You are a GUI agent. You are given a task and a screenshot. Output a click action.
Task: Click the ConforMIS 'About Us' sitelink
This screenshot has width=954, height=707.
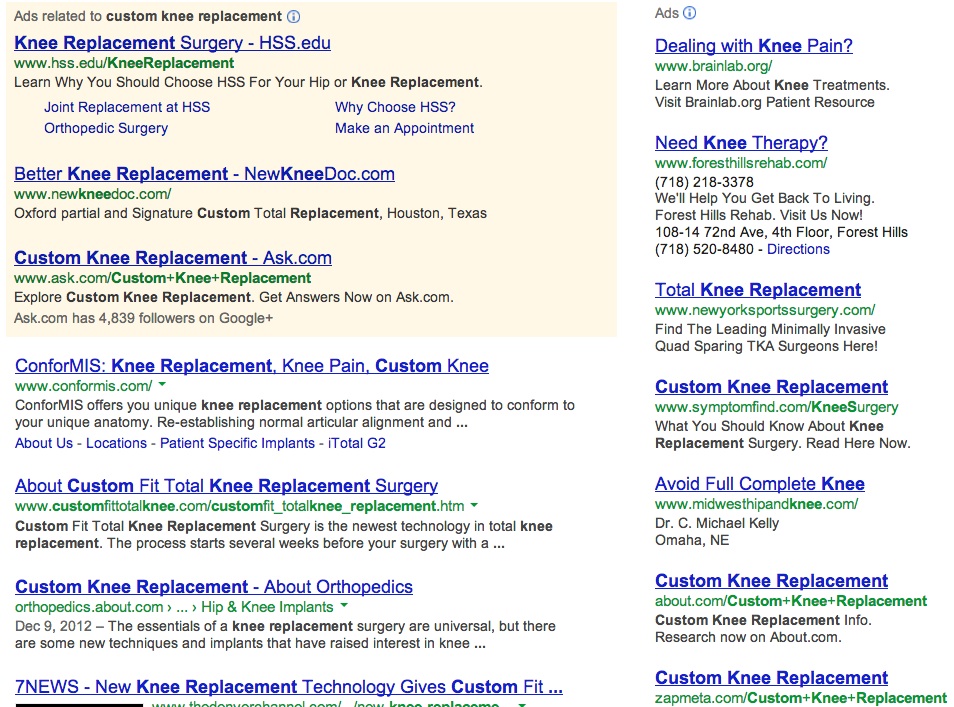(44, 443)
